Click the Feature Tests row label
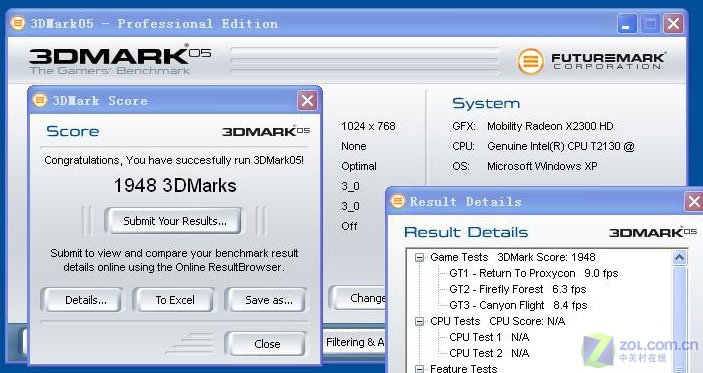 pos(464,369)
